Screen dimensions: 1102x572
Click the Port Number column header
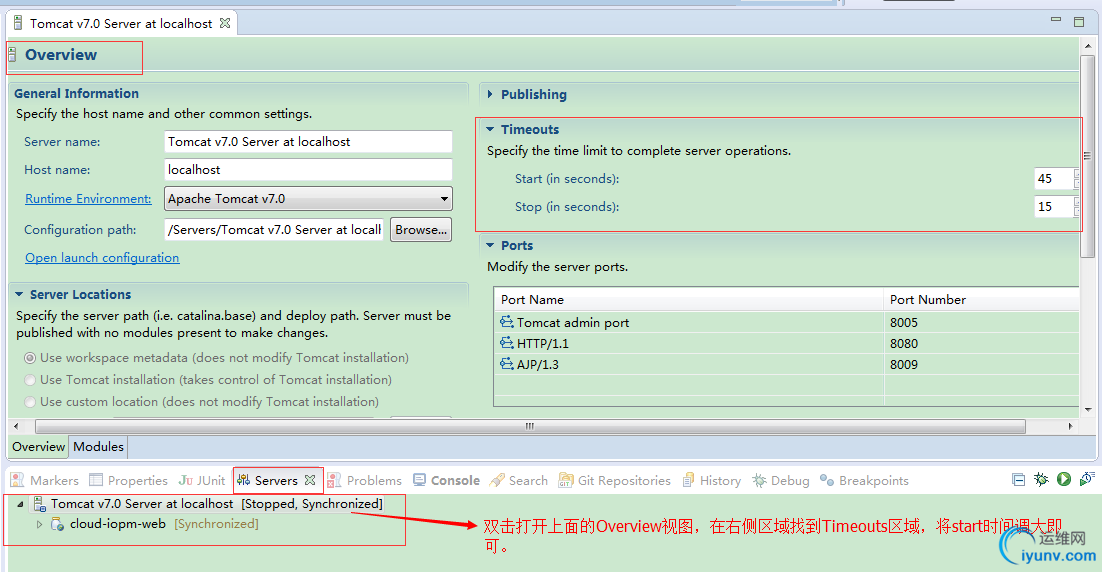pyautogui.click(x=982, y=299)
